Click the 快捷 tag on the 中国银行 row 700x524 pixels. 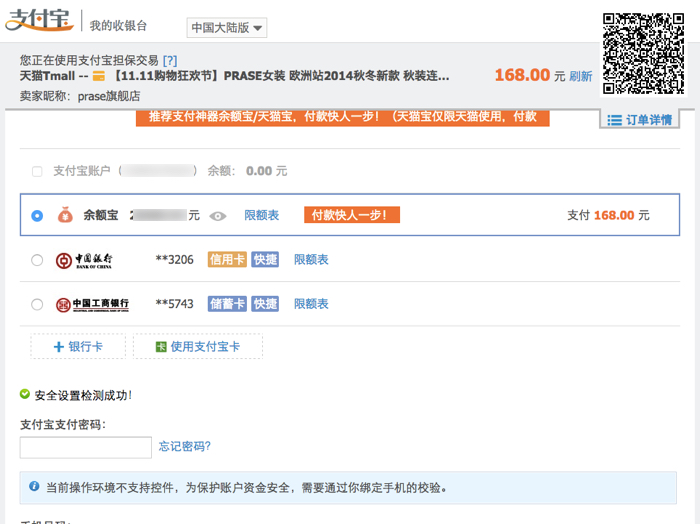tap(265, 259)
